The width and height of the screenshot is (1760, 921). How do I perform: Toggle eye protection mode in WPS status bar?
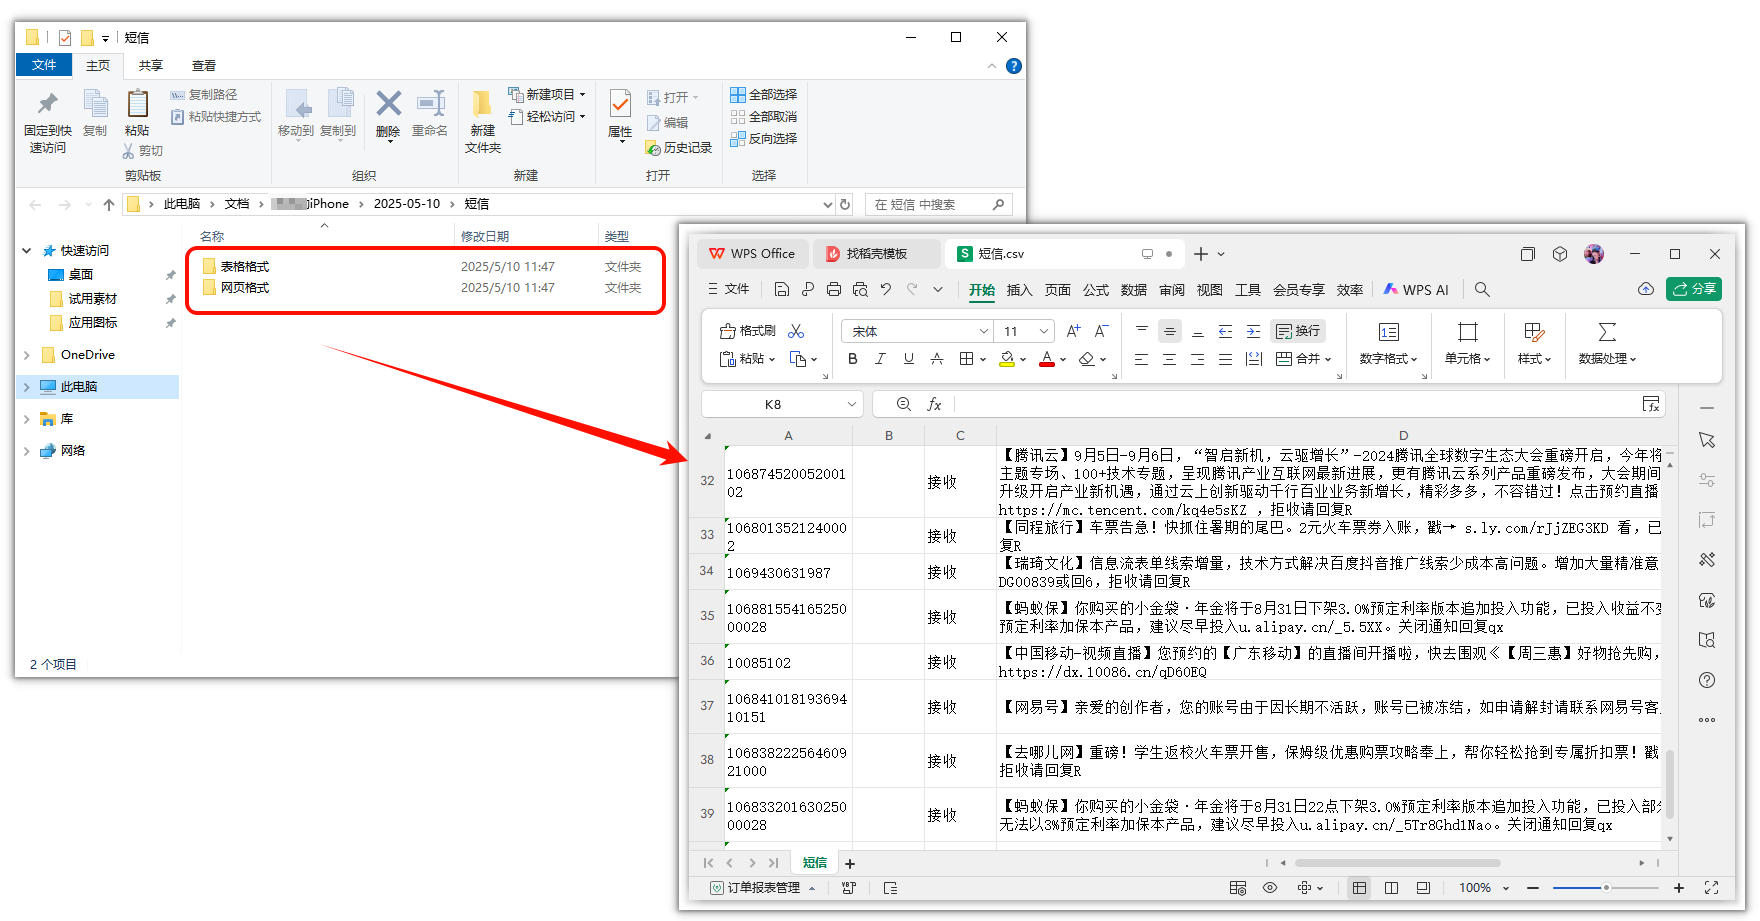pyautogui.click(x=1270, y=887)
